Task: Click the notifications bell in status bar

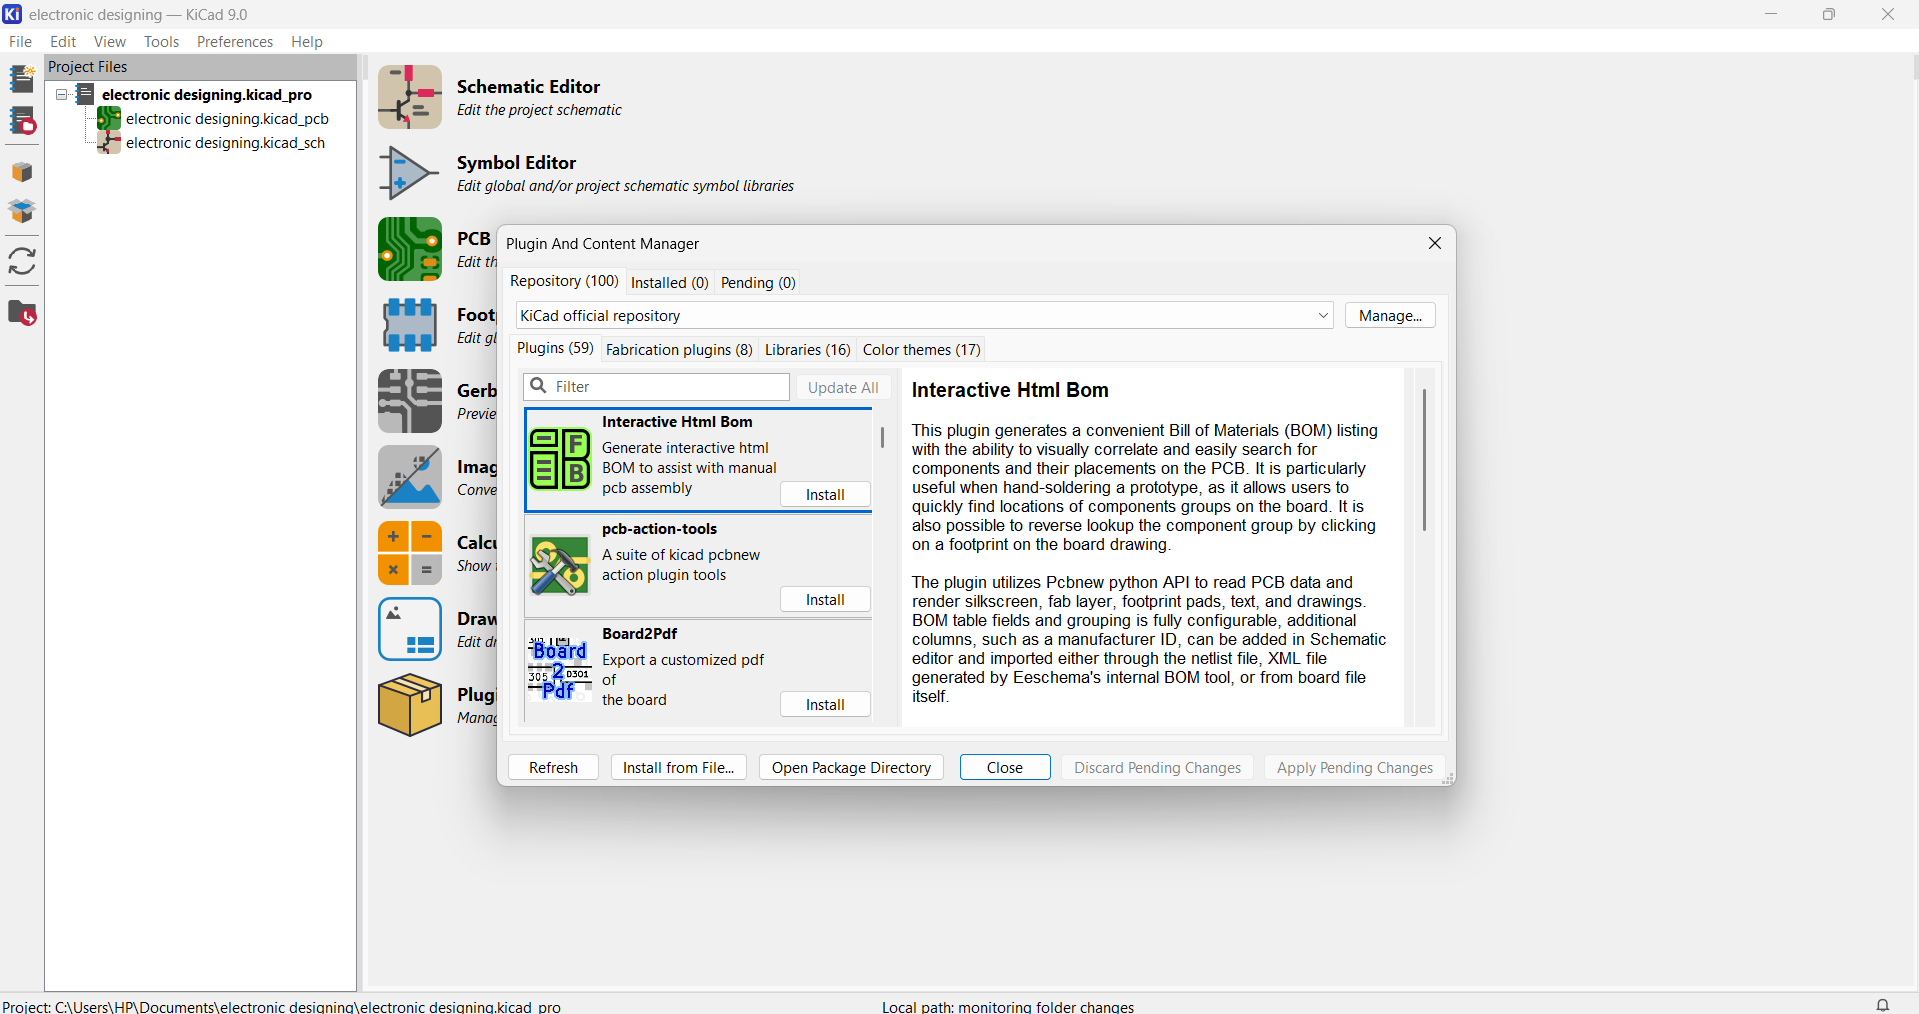Action: (x=1883, y=1005)
